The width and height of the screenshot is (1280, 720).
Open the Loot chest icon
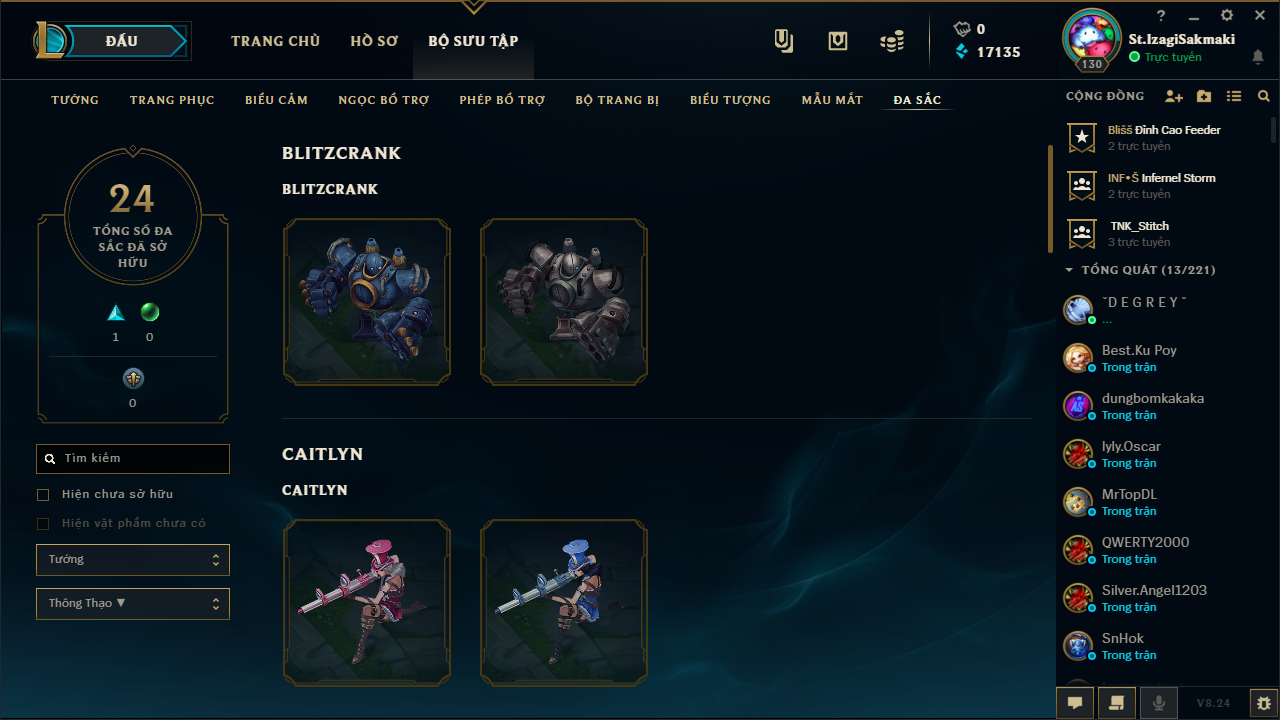[x=838, y=41]
